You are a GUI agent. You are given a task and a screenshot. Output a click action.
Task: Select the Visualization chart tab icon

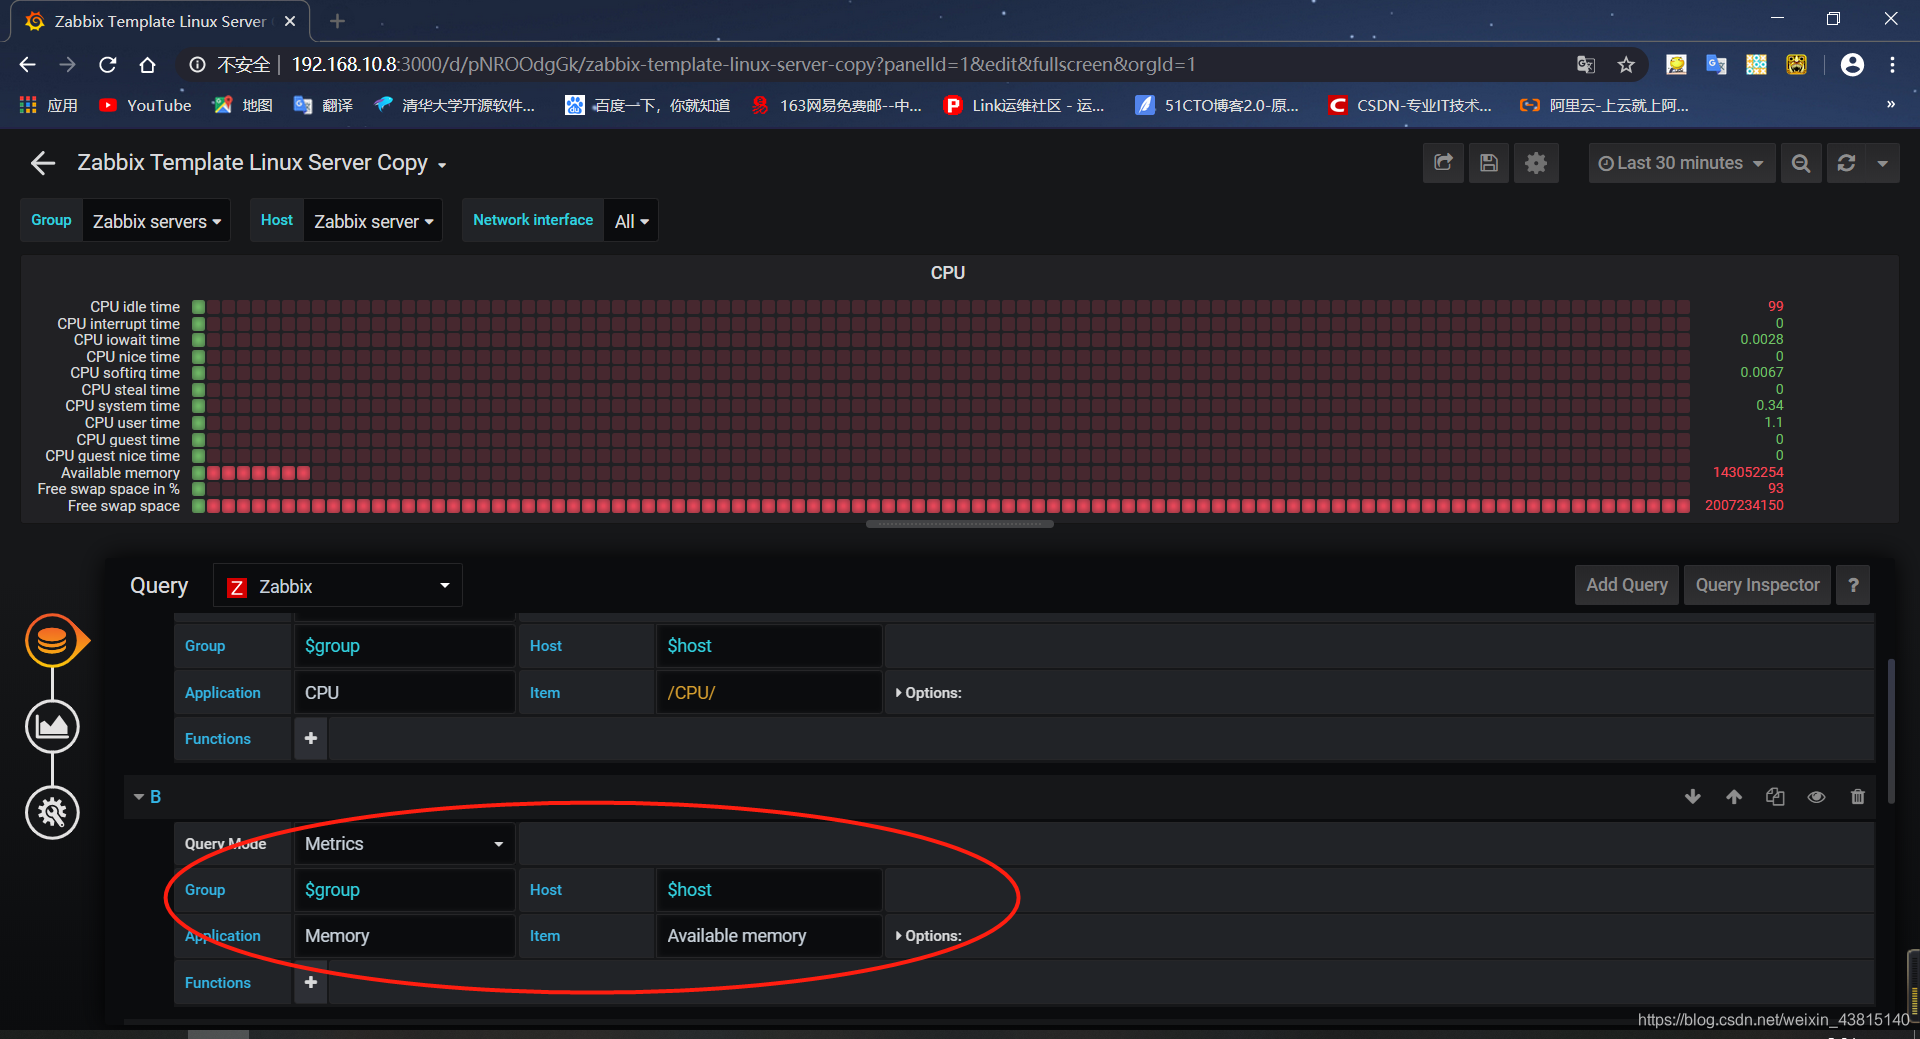point(52,727)
